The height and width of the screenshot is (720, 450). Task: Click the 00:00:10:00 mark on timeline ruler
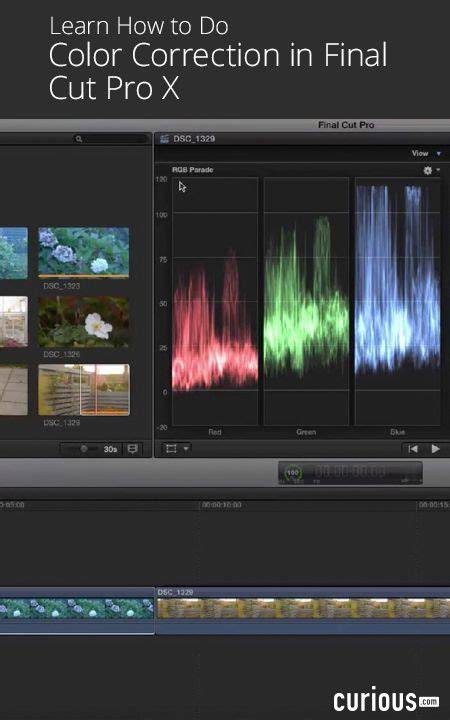(221, 505)
